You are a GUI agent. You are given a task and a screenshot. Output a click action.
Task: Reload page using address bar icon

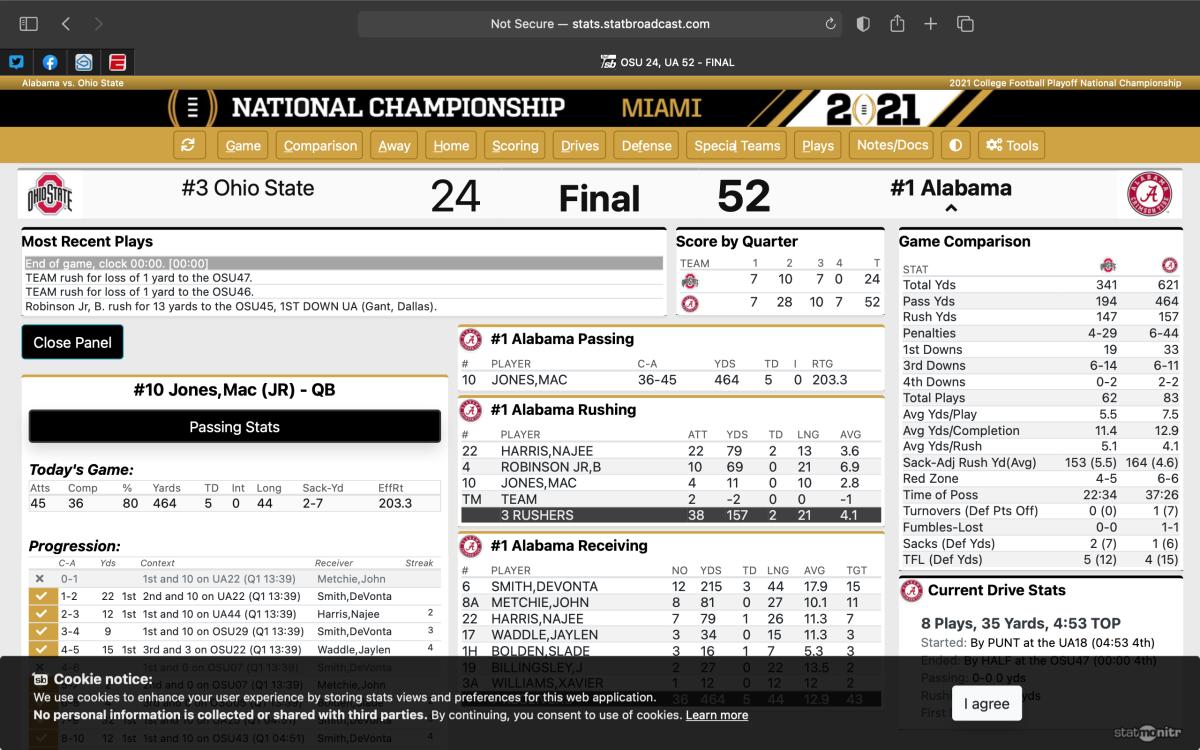[x=830, y=24]
